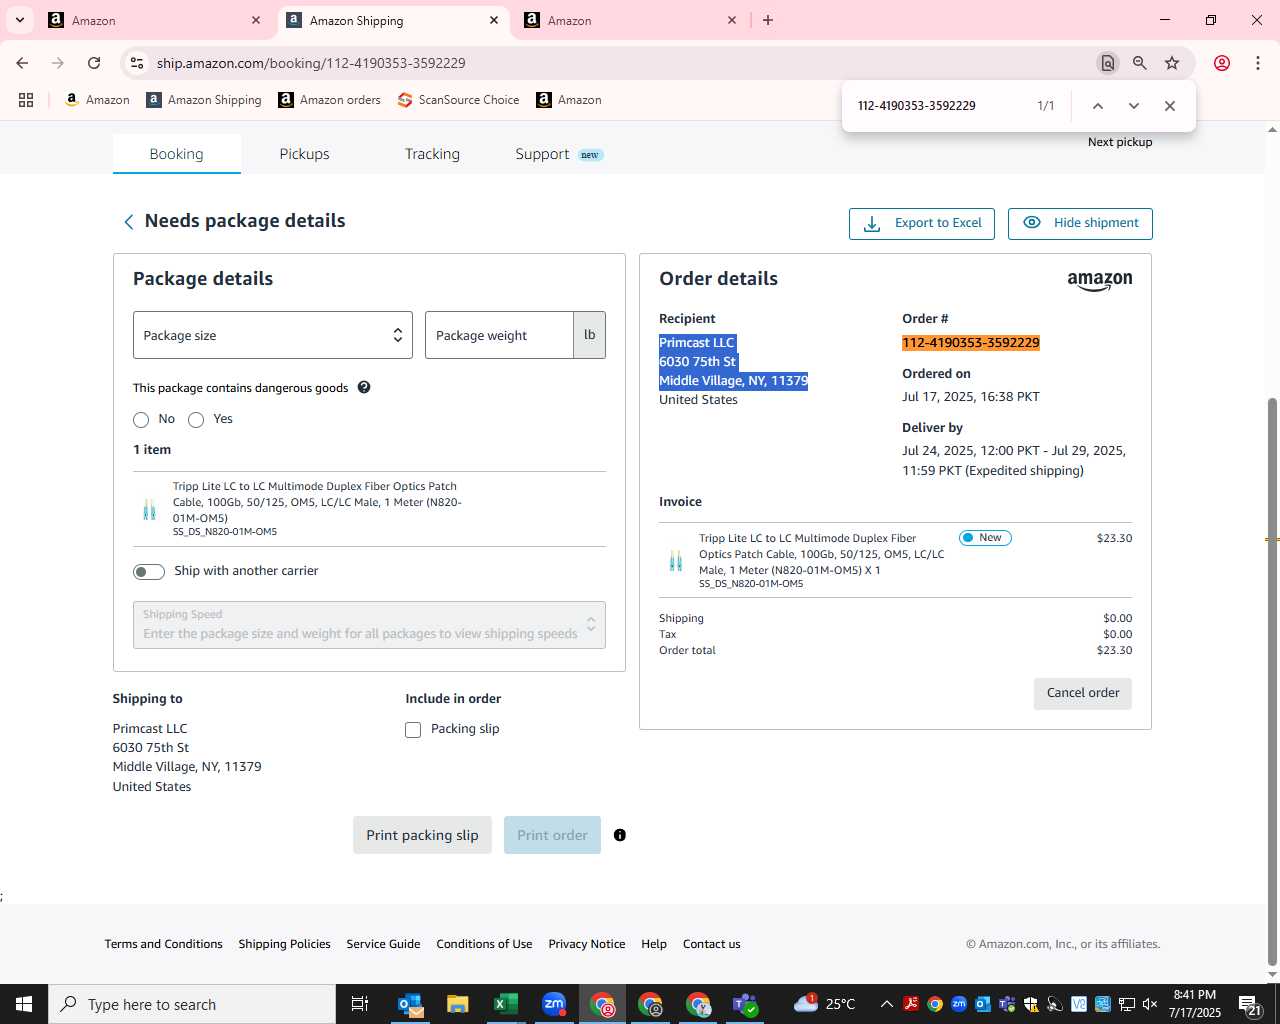
Task: Open the site information icon in address bar
Action: pos(137,63)
